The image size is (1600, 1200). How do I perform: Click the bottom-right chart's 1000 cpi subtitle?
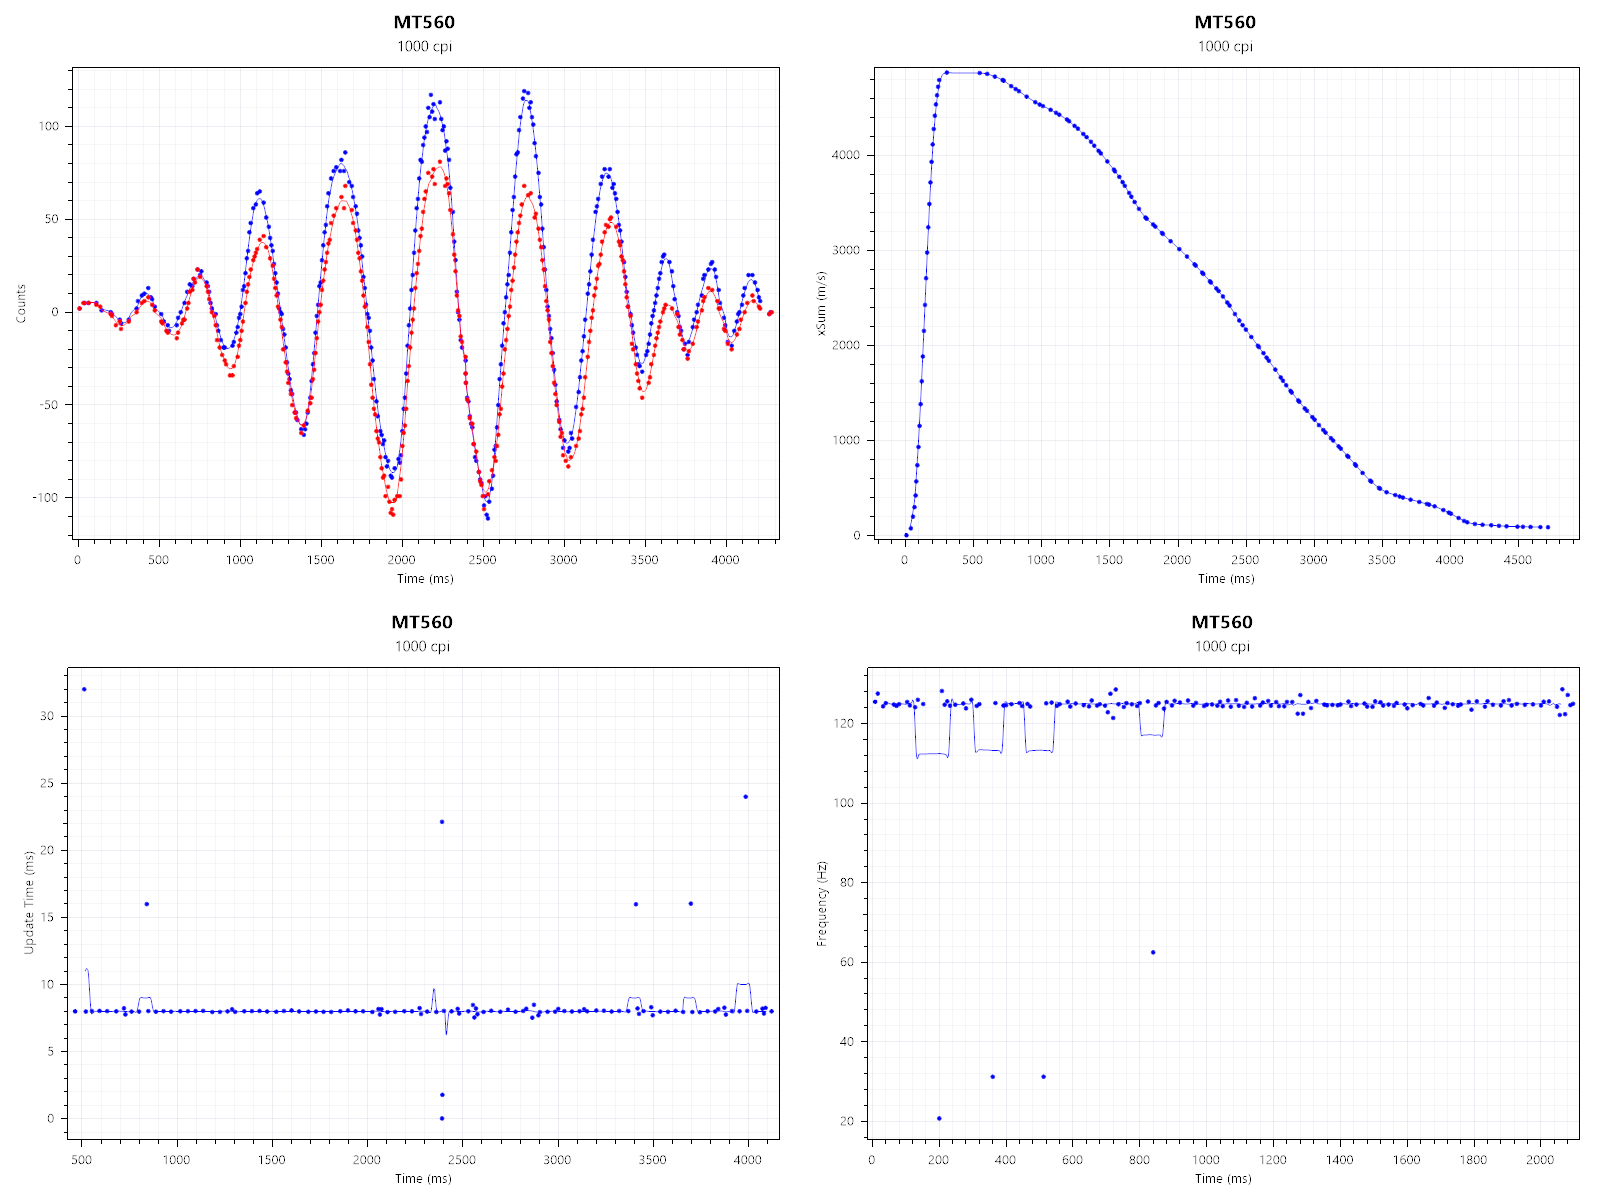(1222, 646)
